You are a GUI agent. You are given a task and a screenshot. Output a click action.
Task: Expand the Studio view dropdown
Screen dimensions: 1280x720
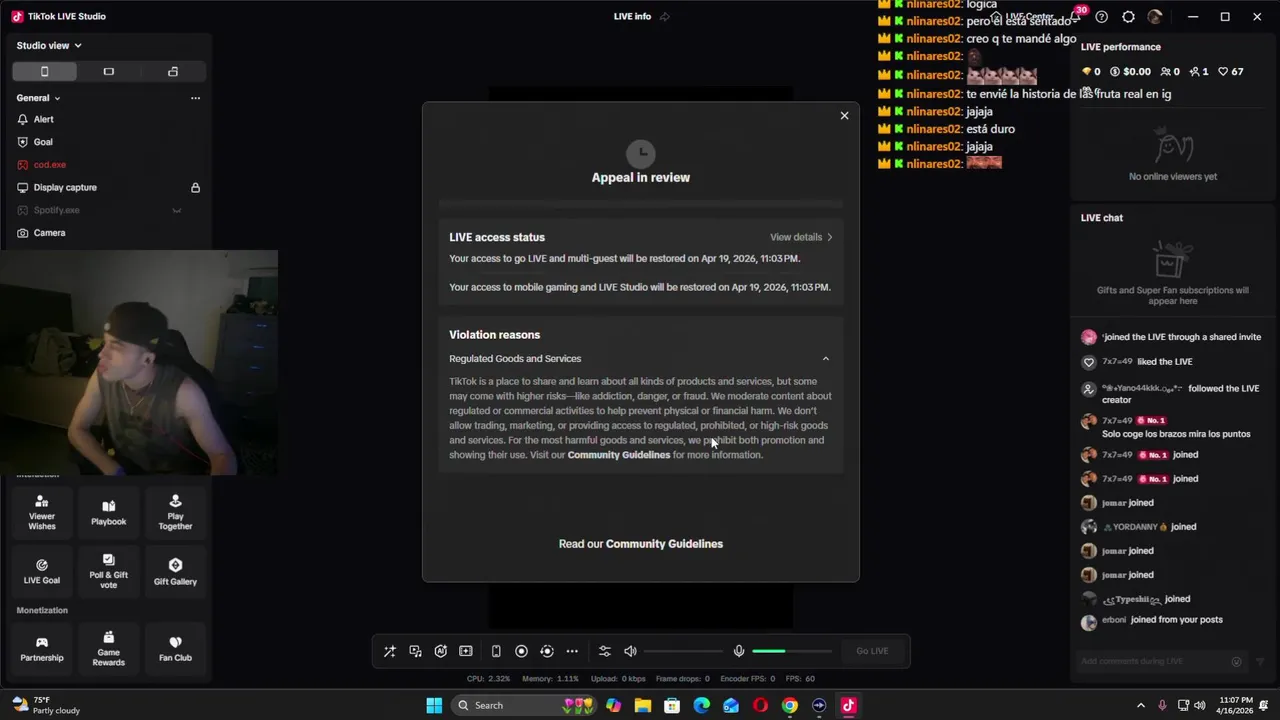49,45
